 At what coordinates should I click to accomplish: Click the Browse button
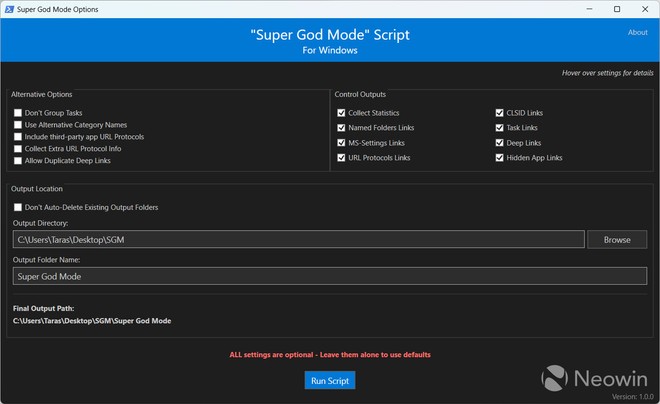617,239
